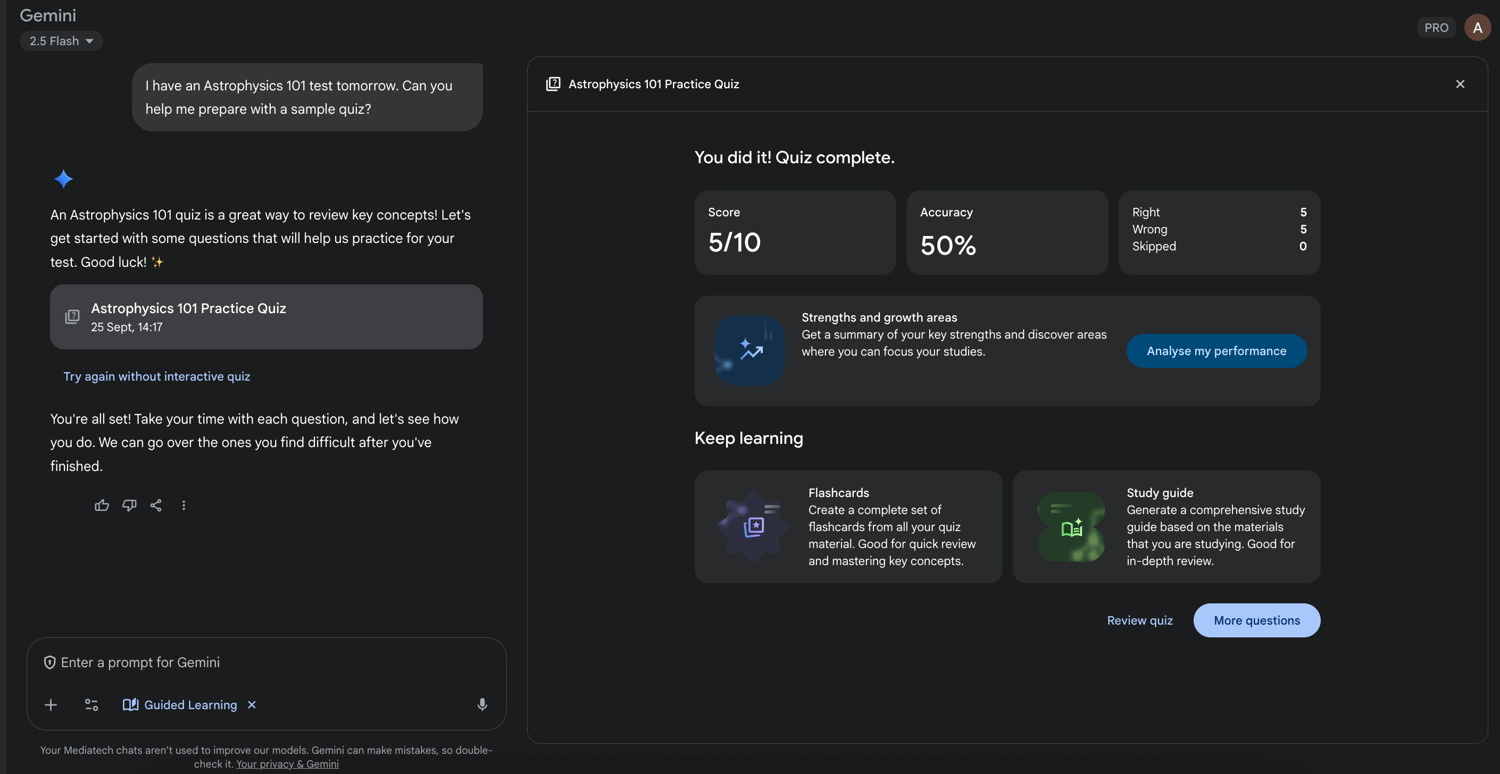Open the Astrophysics 101 Practice Quiz card
Viewport: 1500px width, 774px height.
[266, 317]
